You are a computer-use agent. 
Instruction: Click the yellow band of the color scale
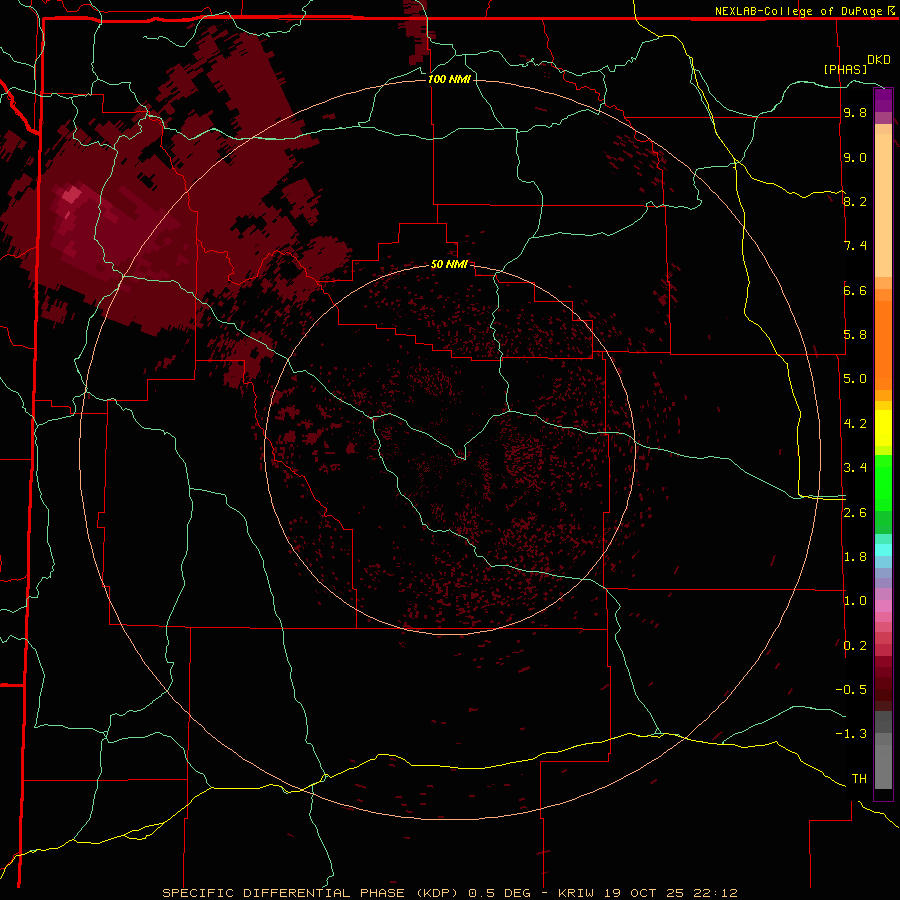883,428
